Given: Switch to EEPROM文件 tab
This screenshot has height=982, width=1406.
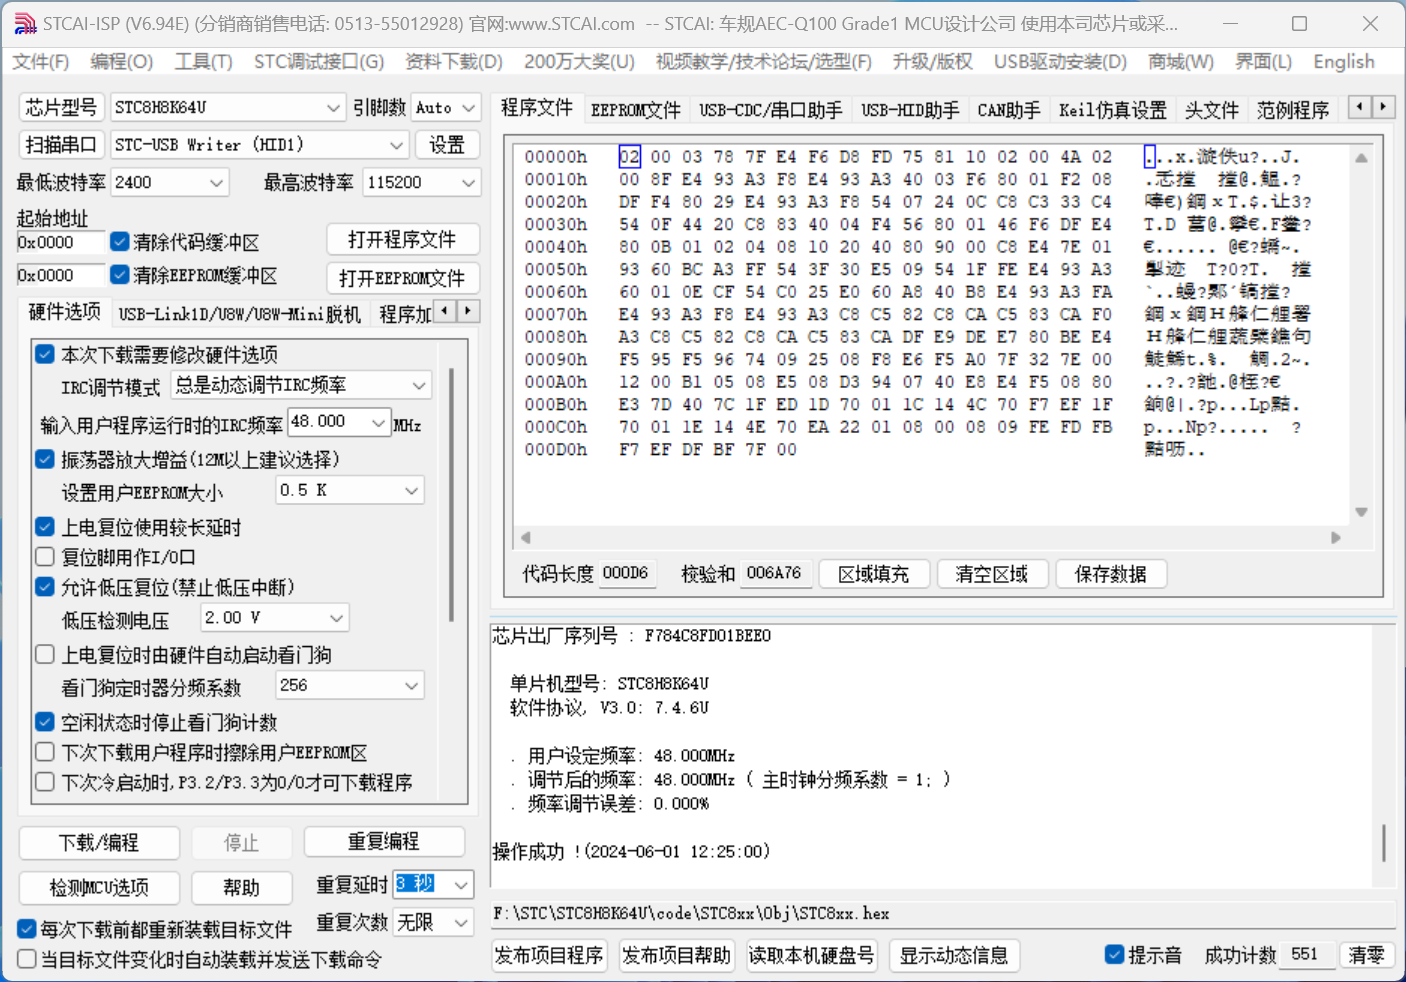Looking at the screenshot, I should point(635,109).
